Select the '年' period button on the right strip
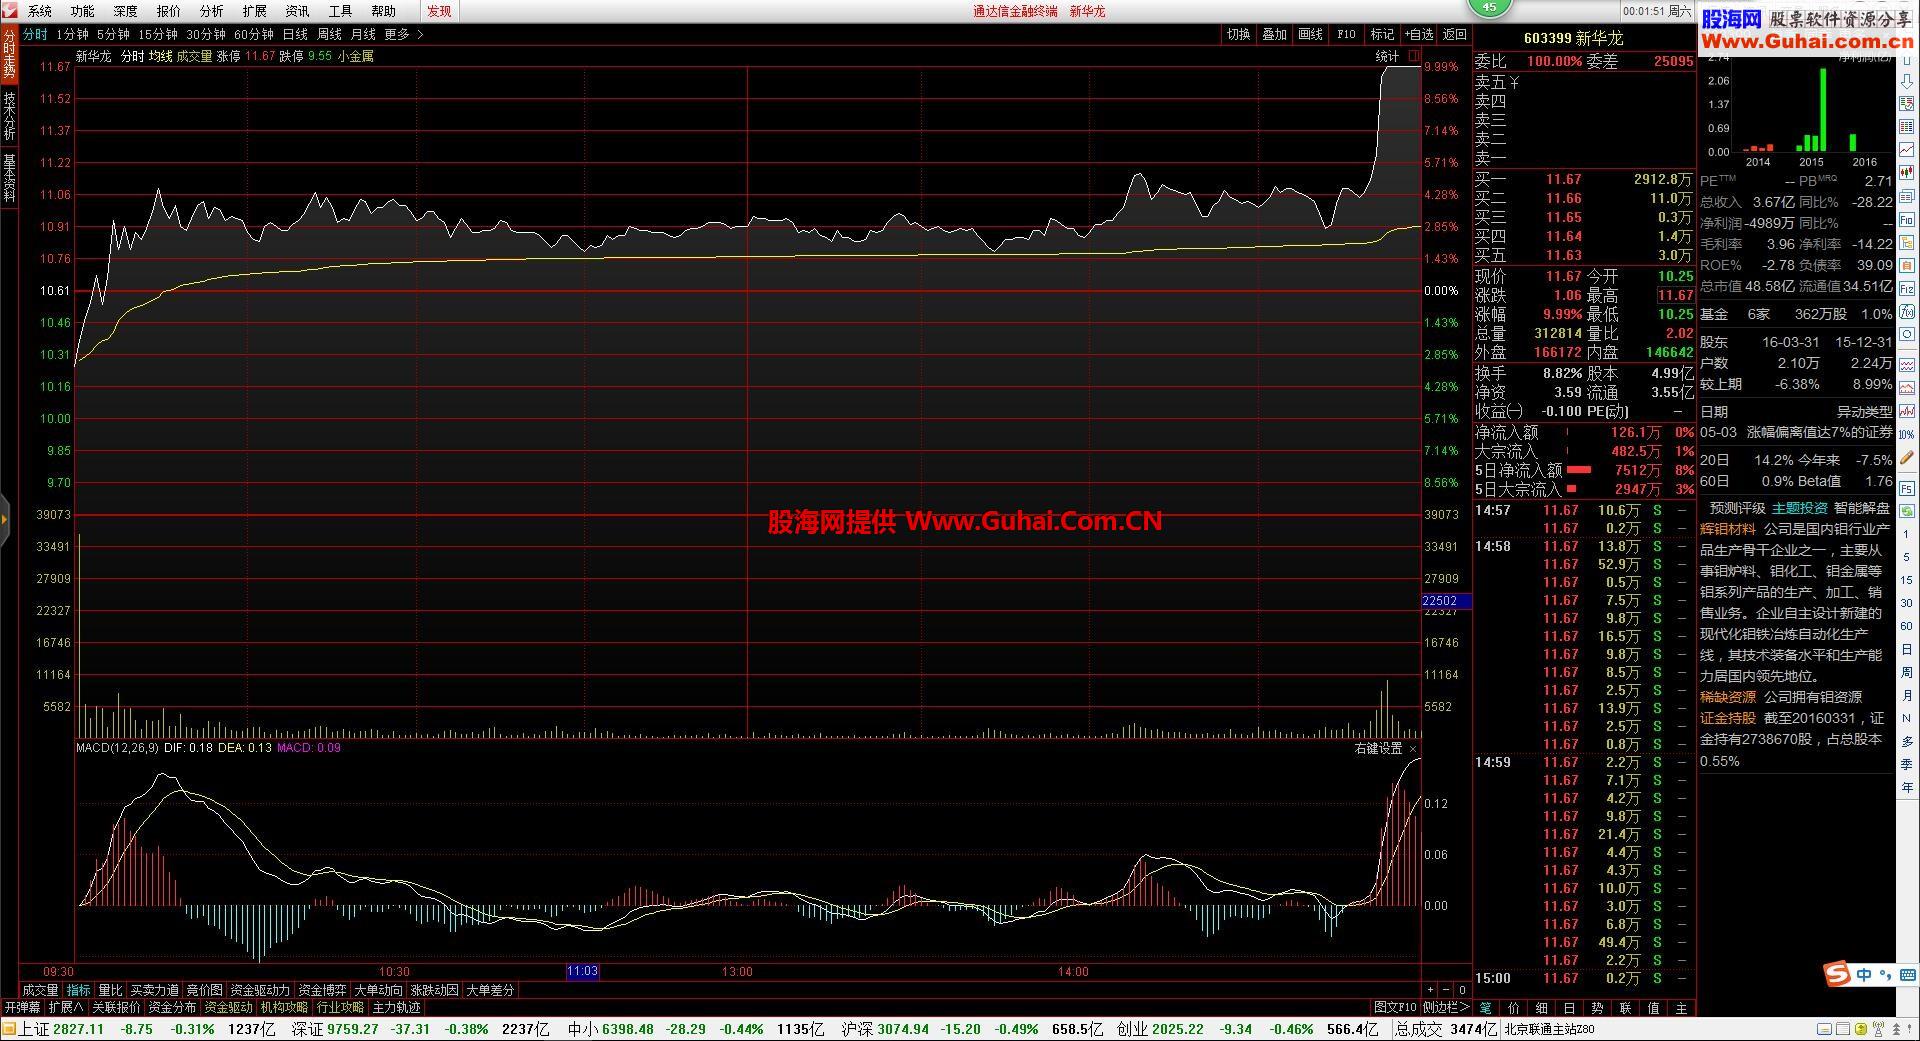This screenshot has width=1920, height=1041. click(x=1907, y=787)
